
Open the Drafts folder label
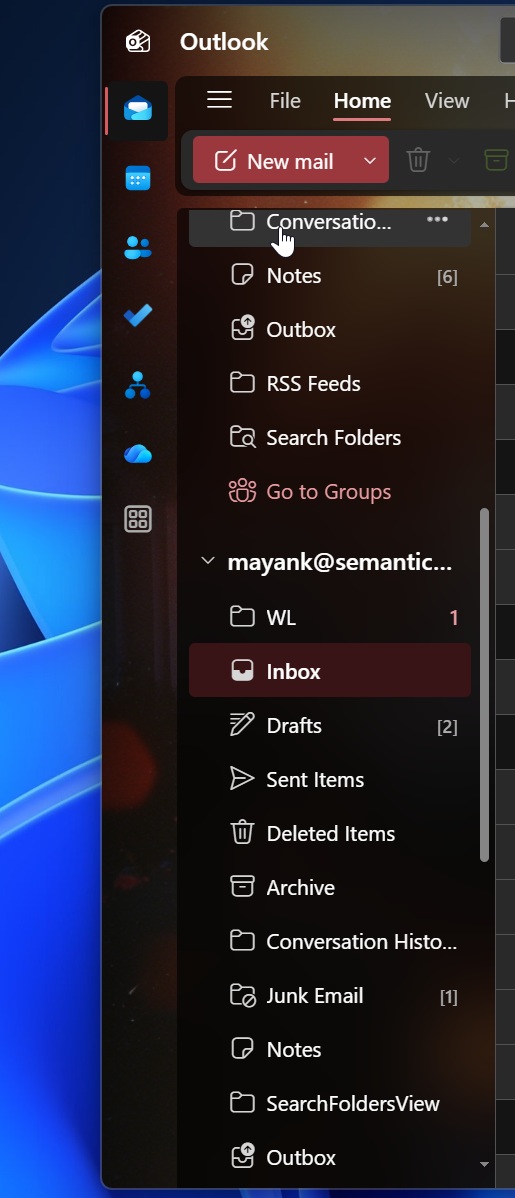click(x=294, y=725)
